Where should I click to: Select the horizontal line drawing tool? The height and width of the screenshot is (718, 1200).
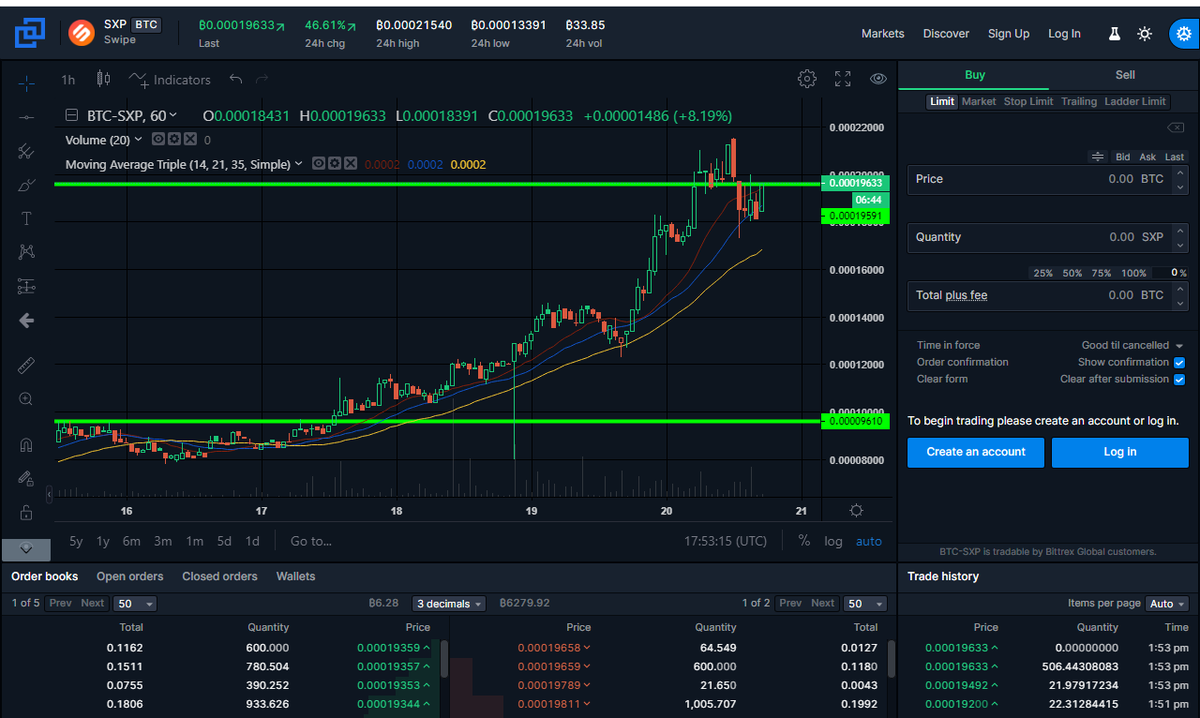click(27, 118)
